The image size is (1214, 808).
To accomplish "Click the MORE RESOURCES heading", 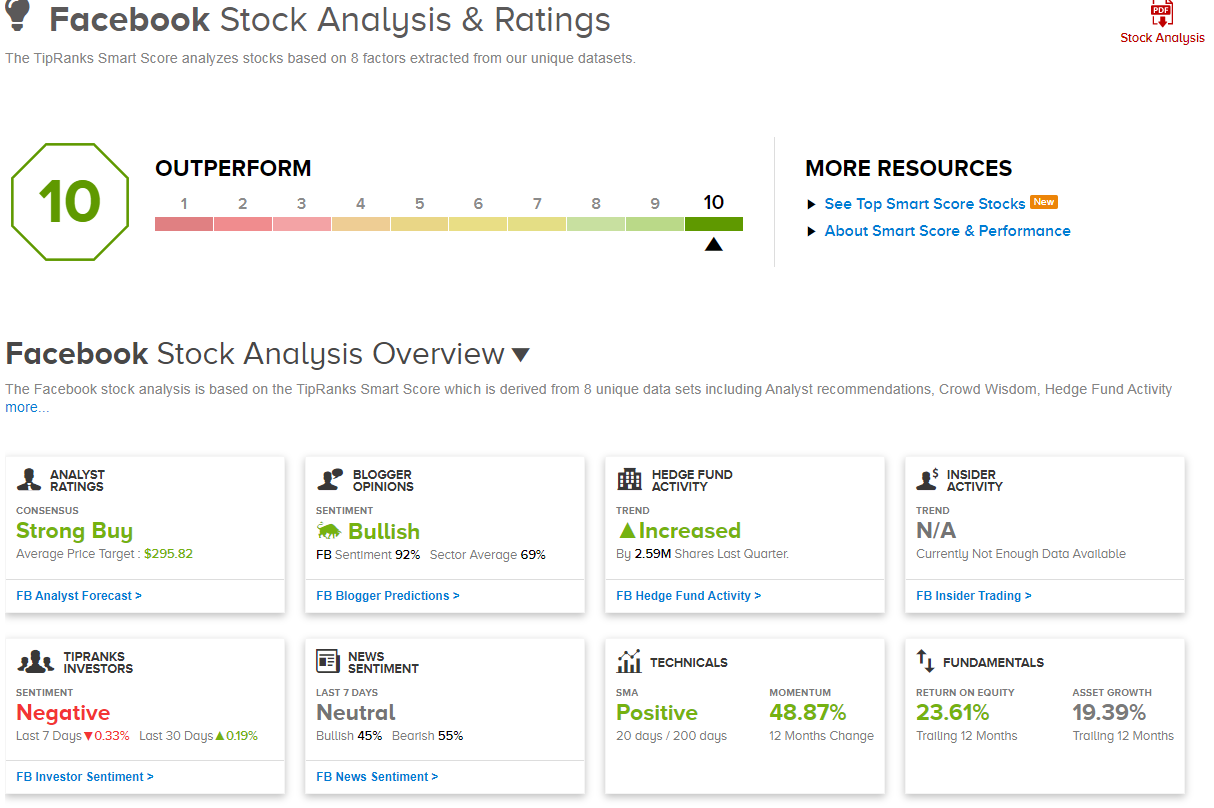I will 909,169.
